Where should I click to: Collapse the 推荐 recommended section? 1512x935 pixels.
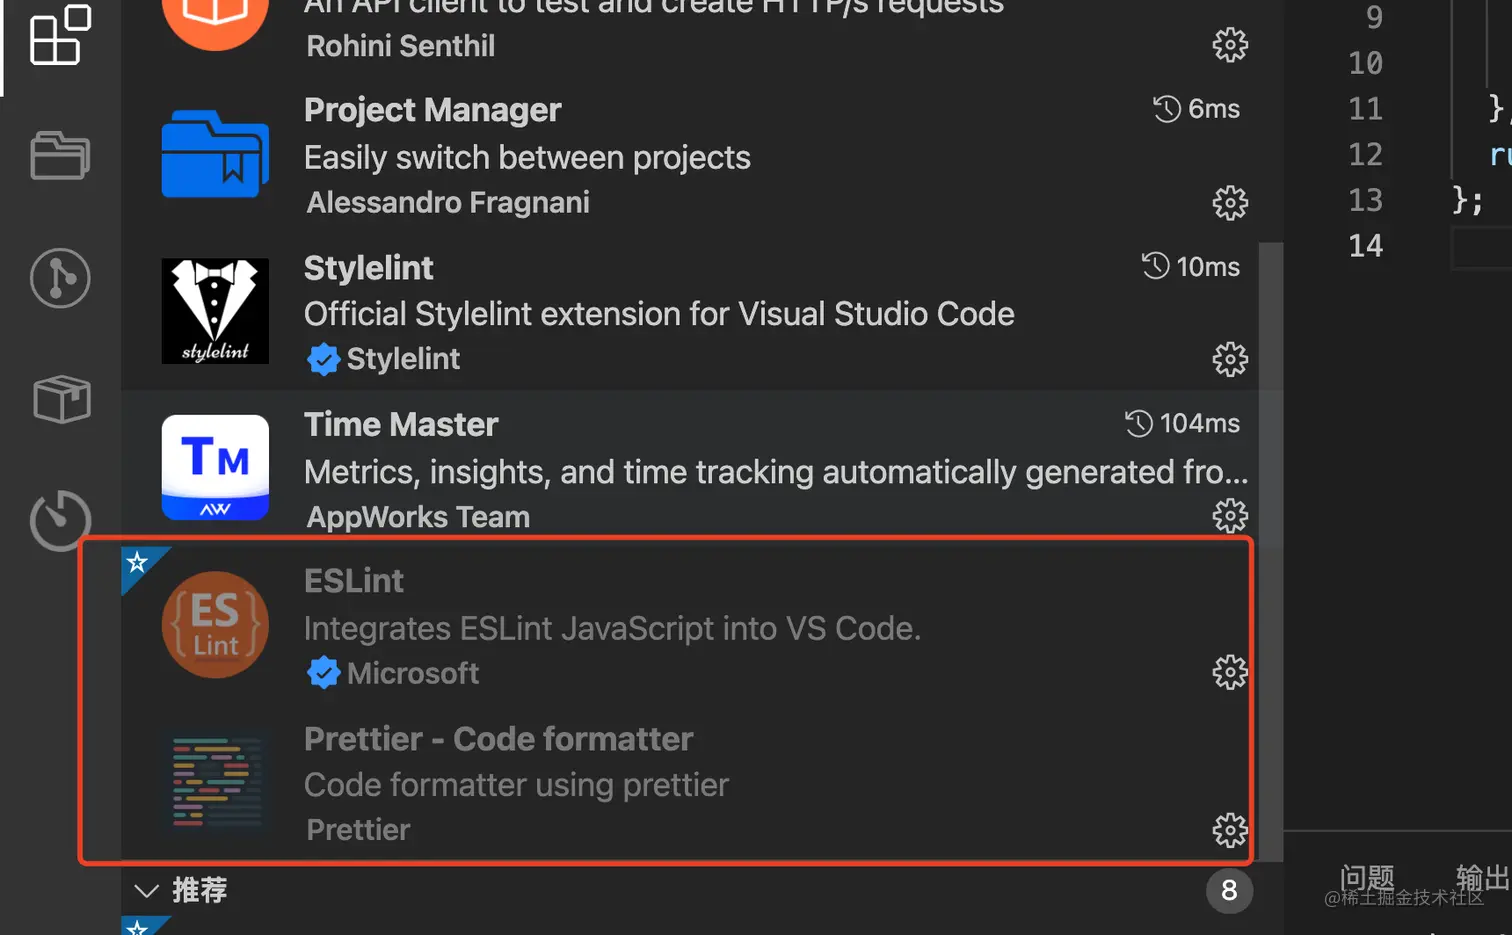(x=147, y=890)
